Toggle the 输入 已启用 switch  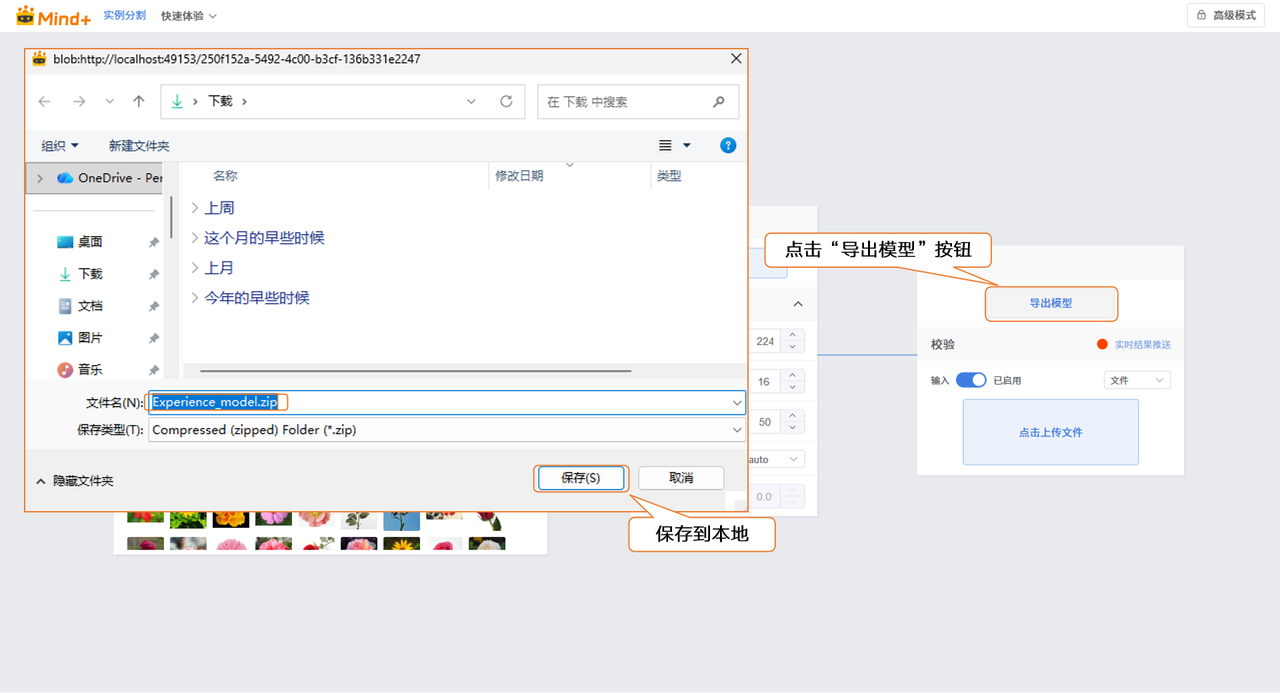[971, 380]
